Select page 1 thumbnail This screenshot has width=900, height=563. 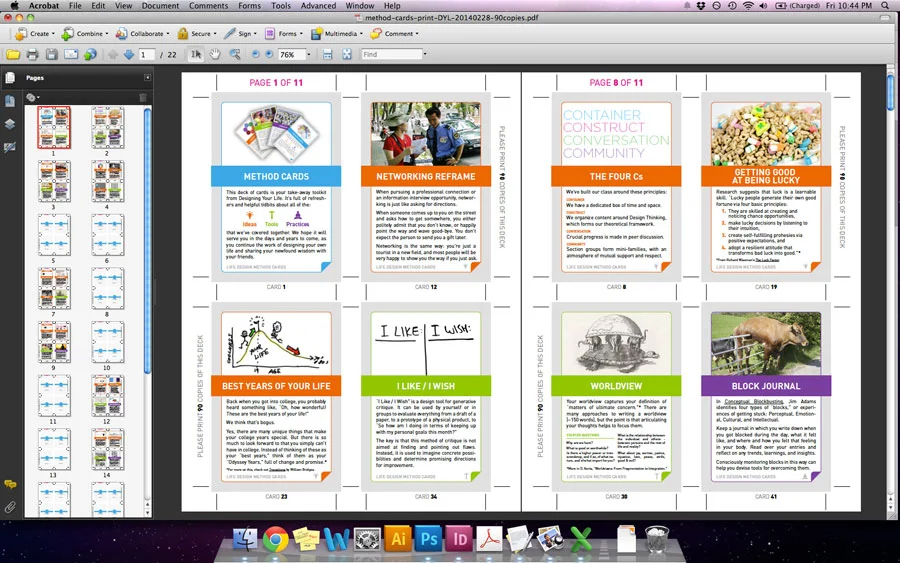[54, 127]
